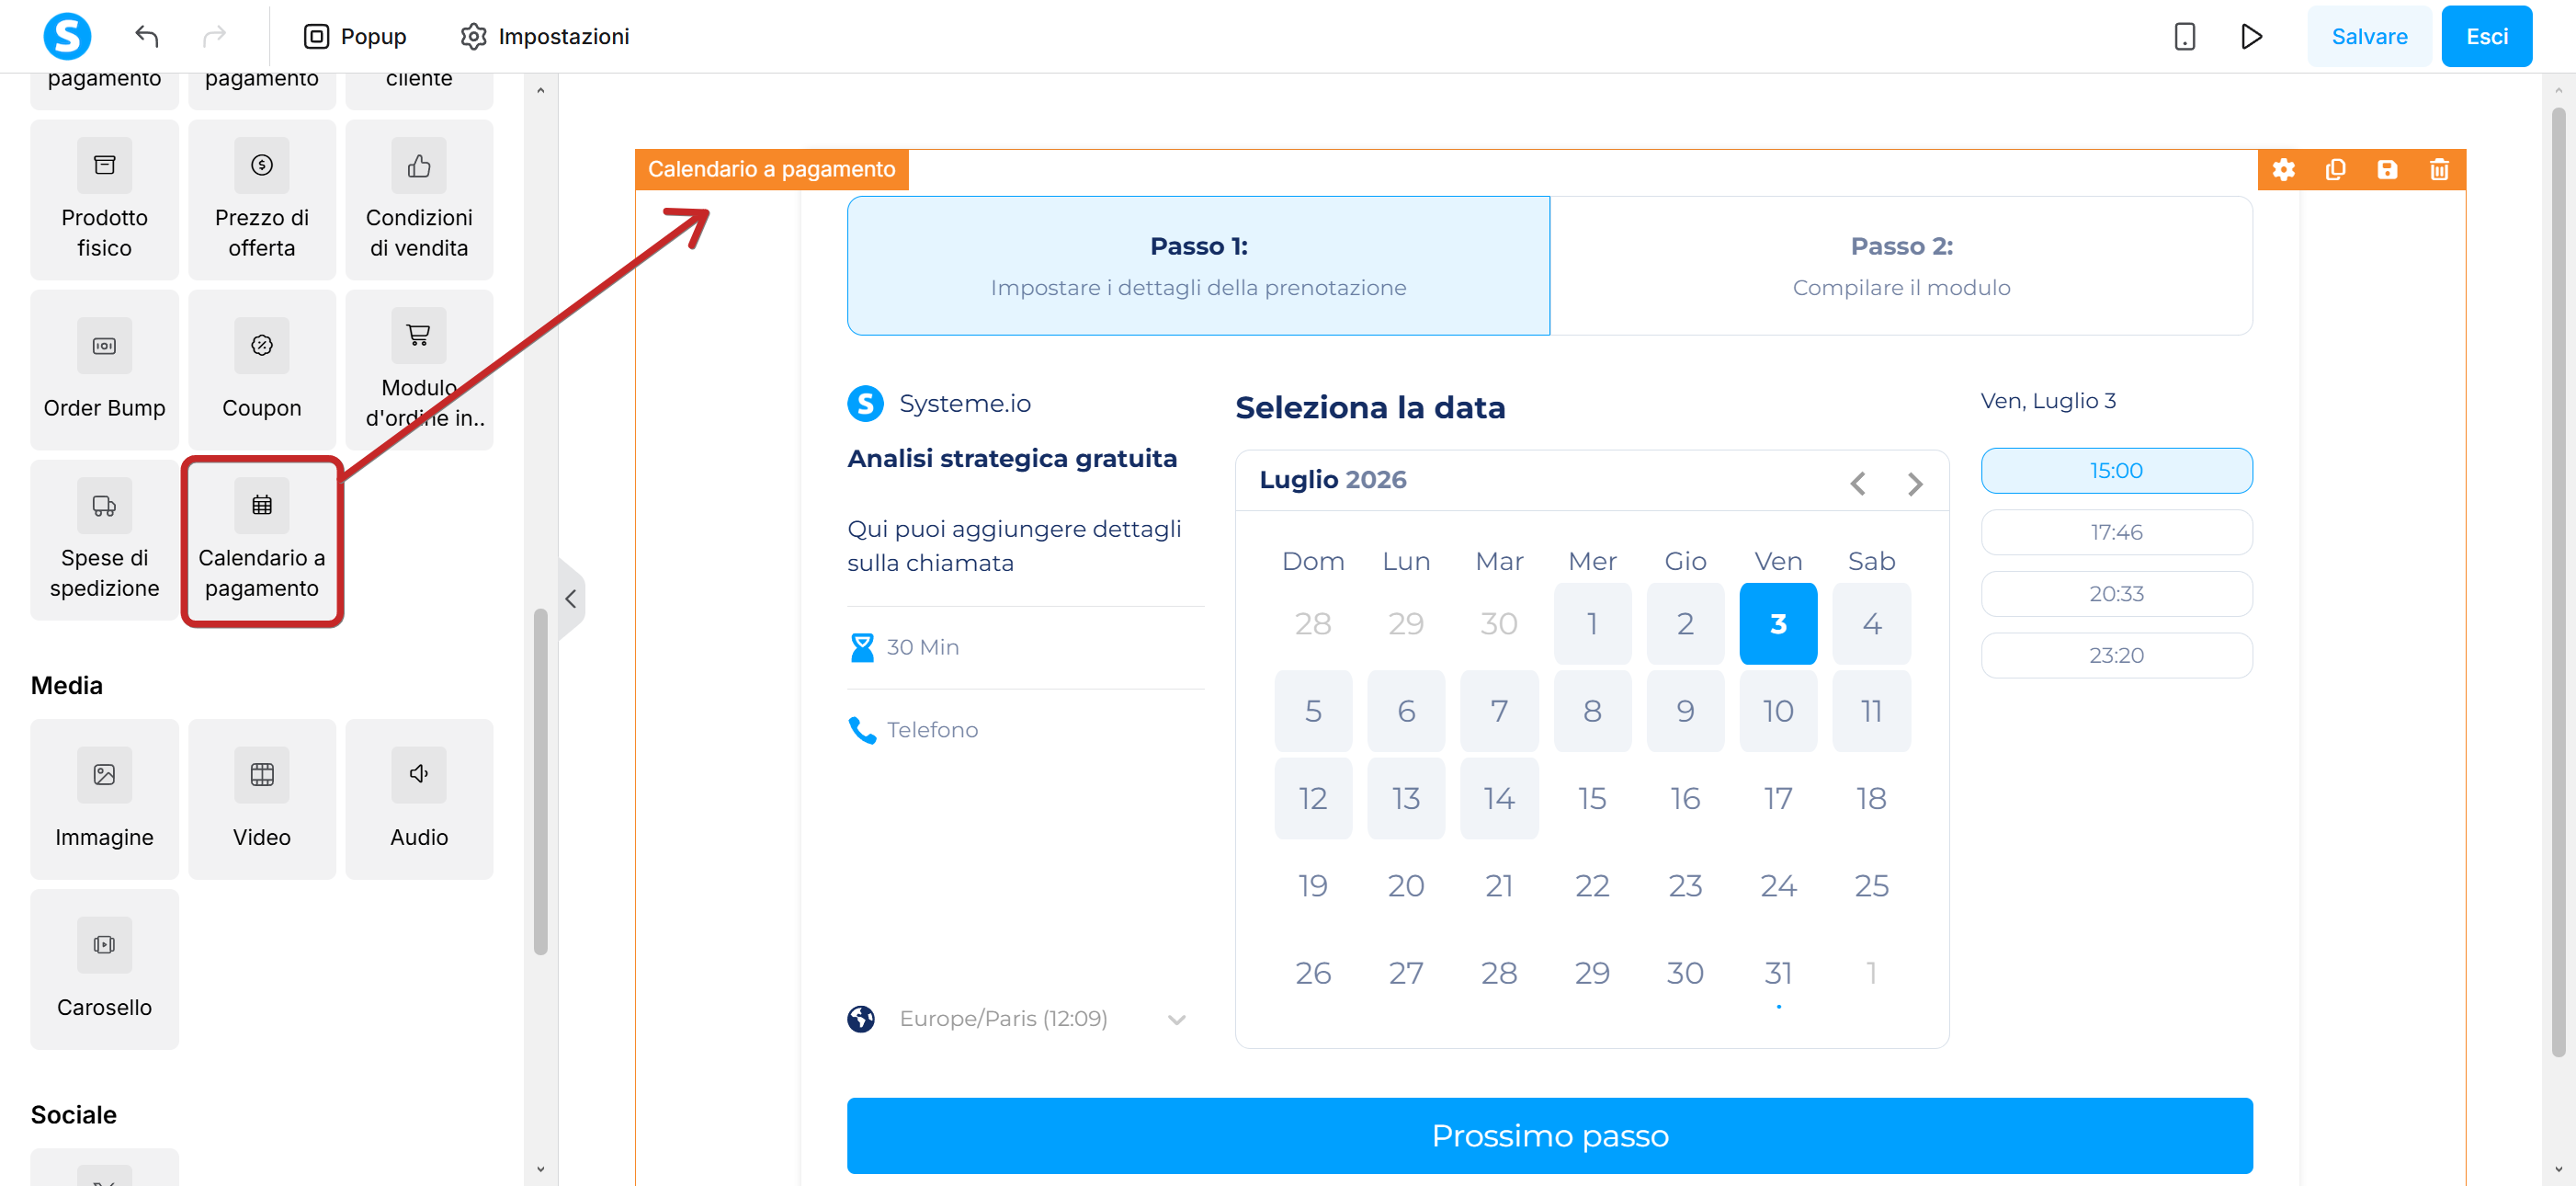Click the Prossimo passo button
The image size is (2576, 1186).
(x=1549, y=1135)
